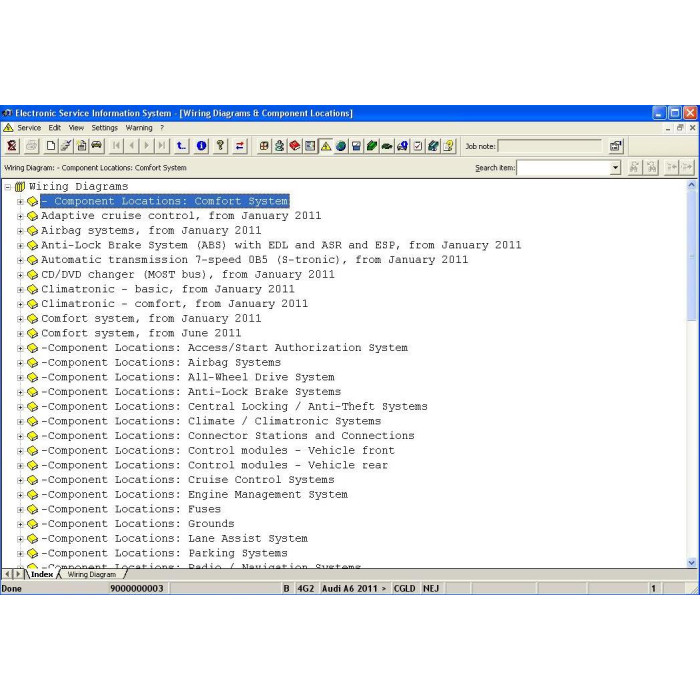The height and width of the screenshot is (700, 700).
Task: Click the vertical scrollbar down arrow
Action: click(692, 562)
